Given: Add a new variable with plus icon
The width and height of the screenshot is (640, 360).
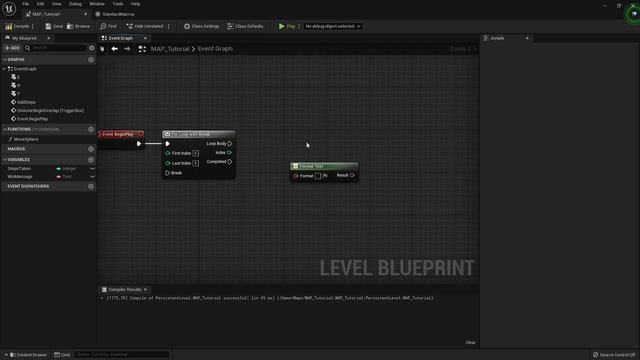Looking at the screenshot, I should (x=91, y=160).
